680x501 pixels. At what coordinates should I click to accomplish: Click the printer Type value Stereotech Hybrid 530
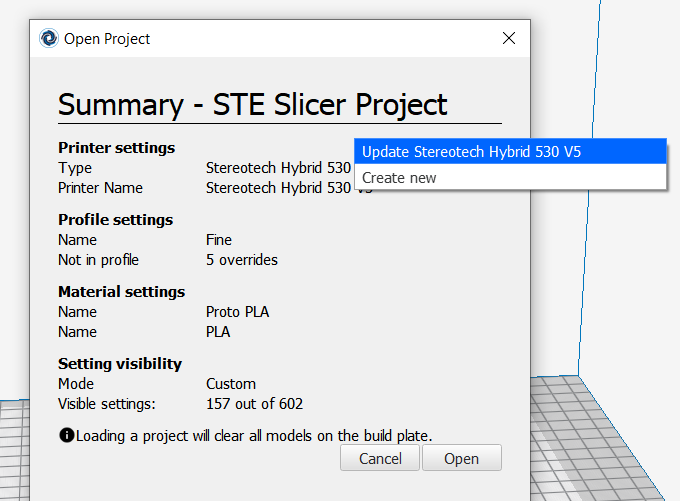point(278,168)
